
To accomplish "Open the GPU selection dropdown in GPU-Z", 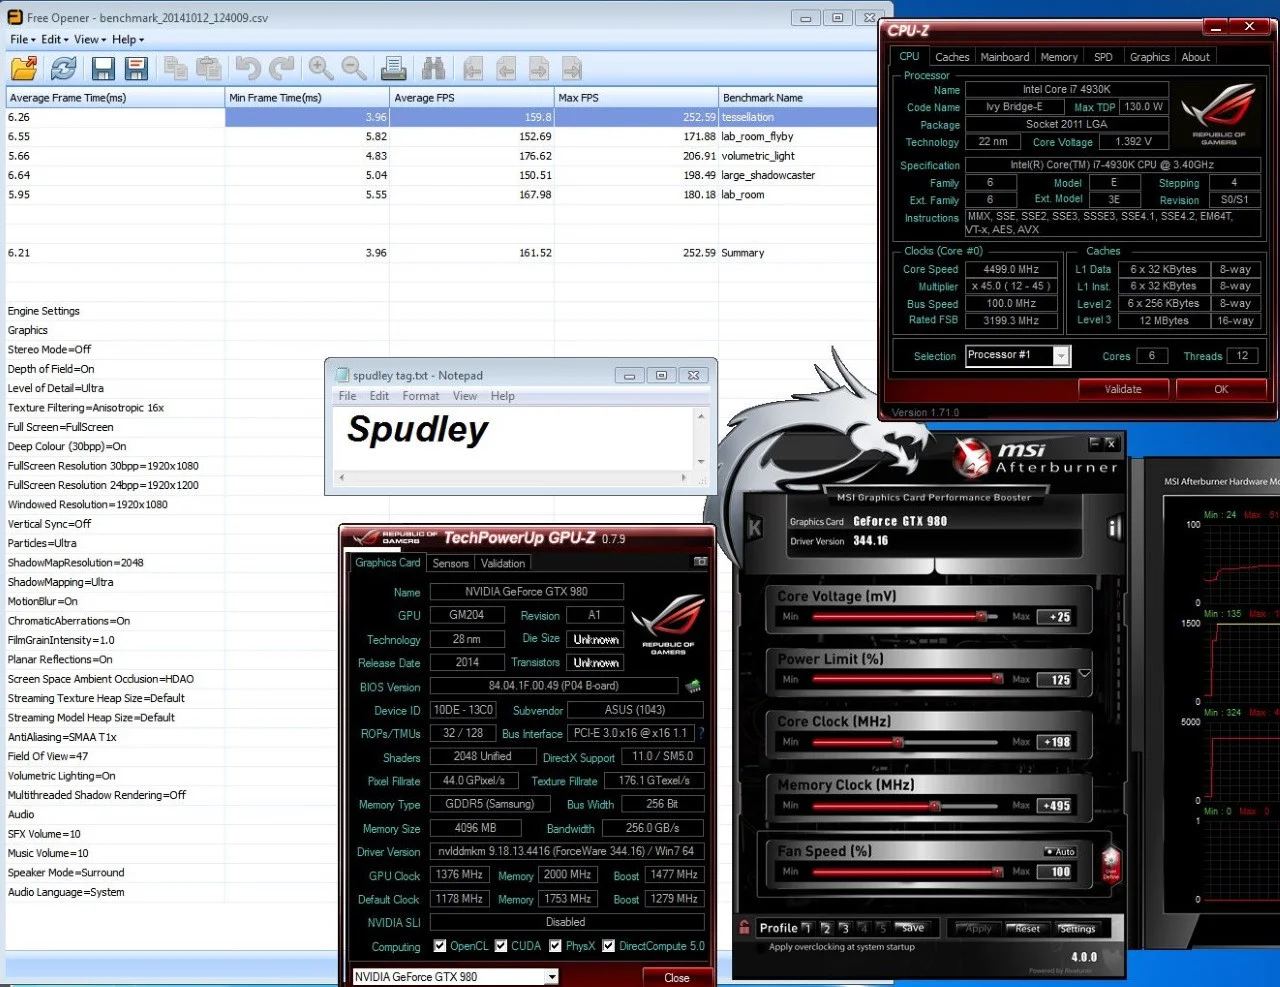I will (x=551, y=977).
